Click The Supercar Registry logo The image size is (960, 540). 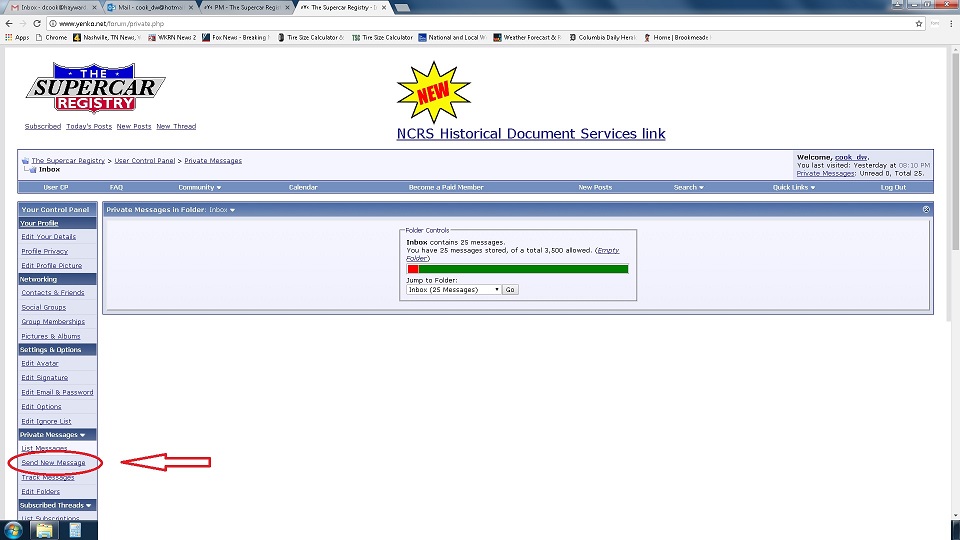point(95,89)
